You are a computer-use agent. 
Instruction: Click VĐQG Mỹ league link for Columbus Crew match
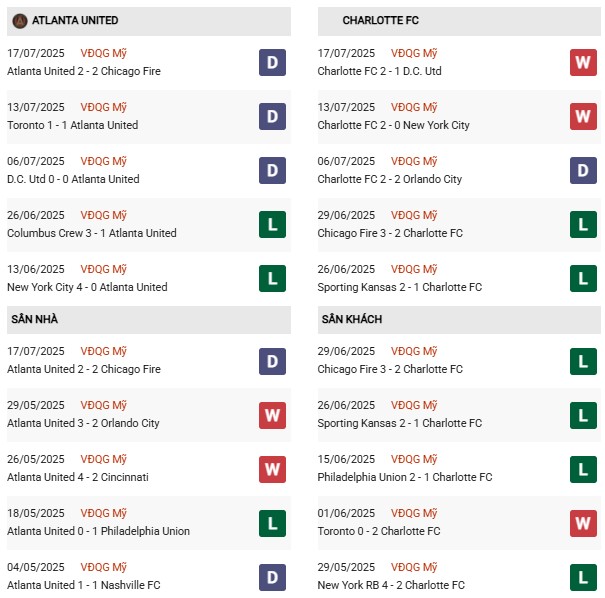[105, 215]
